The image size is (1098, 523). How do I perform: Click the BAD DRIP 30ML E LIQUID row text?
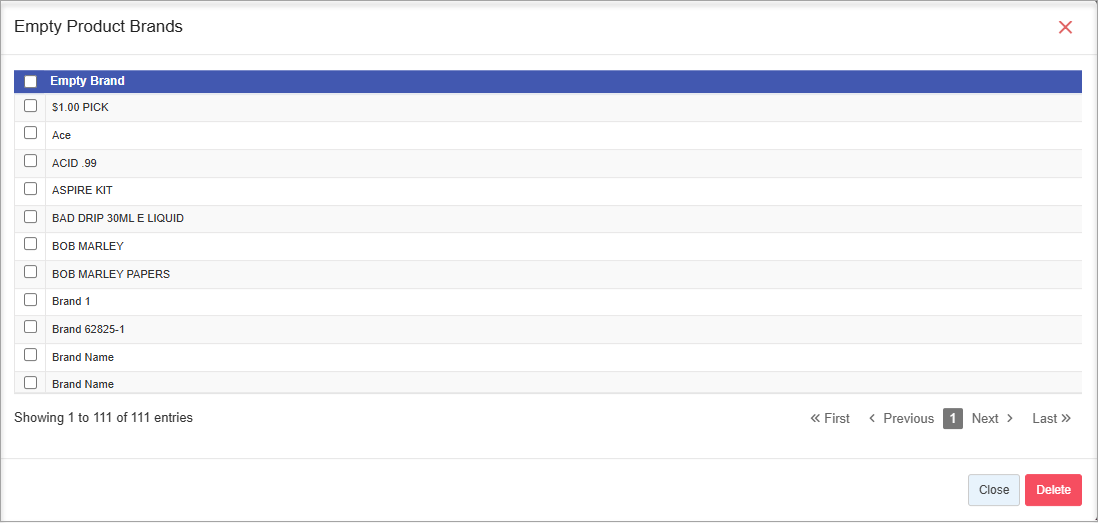pos(118,218)
